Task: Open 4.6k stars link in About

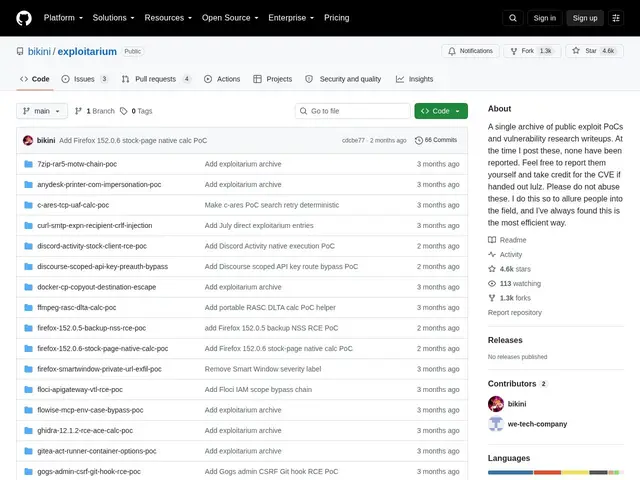Action: point(509,269)
